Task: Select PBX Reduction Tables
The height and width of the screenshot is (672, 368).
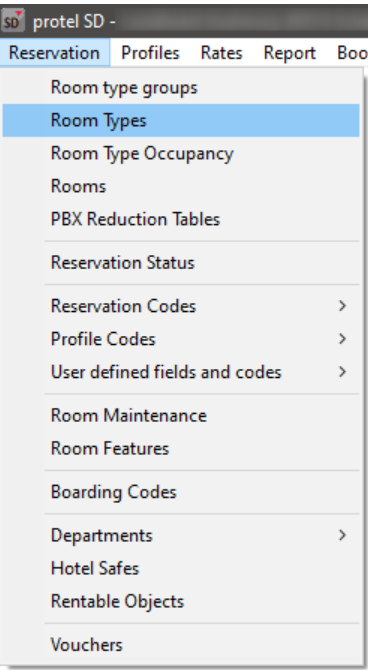Action: click(181, 219)
